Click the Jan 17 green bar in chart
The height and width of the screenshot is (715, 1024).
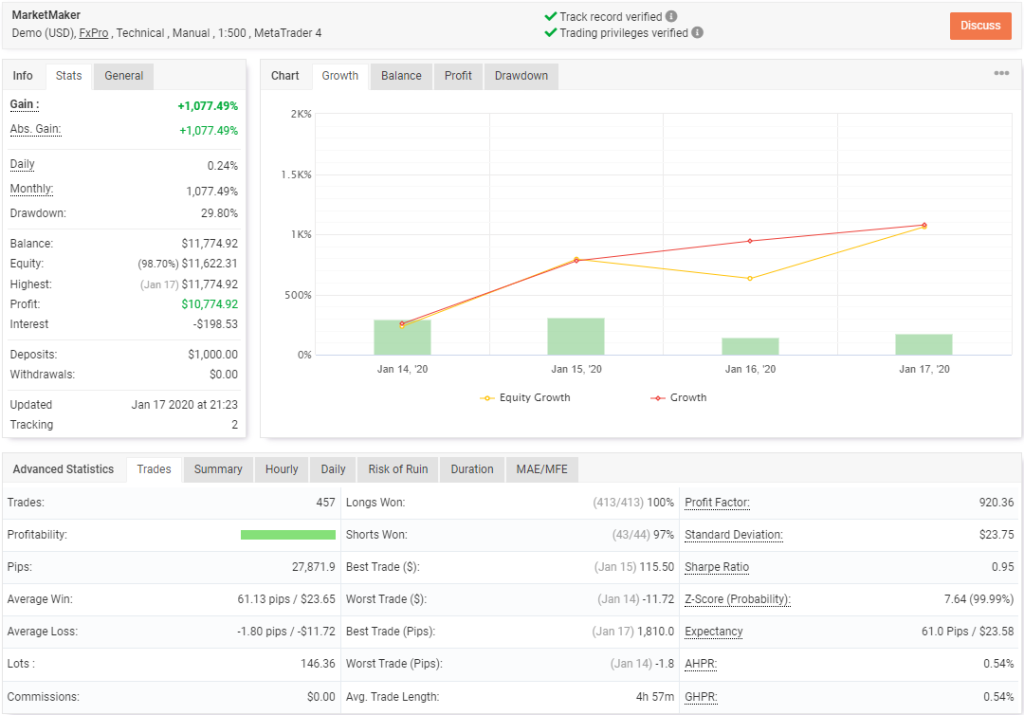click(x=924, y=345)
